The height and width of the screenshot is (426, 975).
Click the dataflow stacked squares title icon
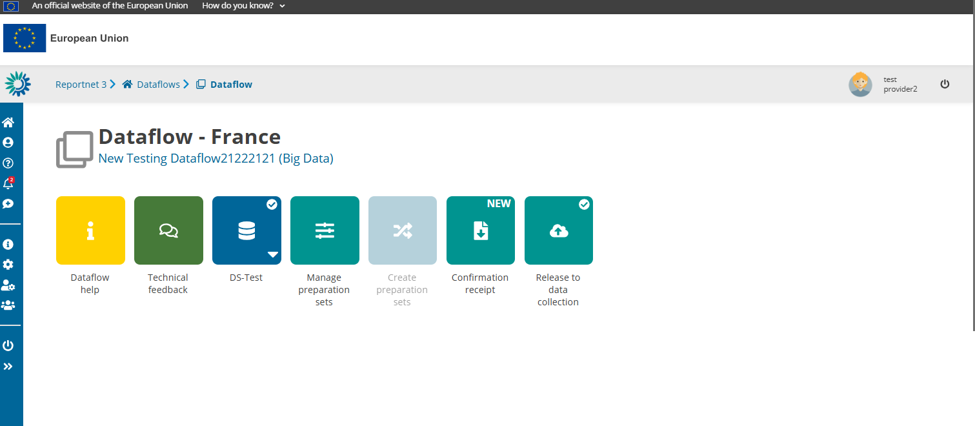pos(75,149)
